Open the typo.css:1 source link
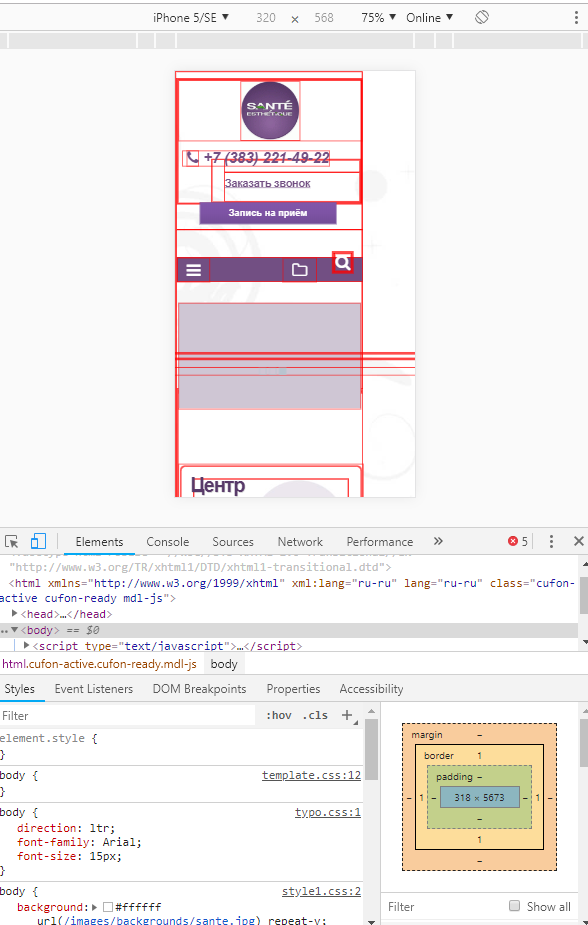The image size is (588, 925). pyautogui.click(x=328, y=812)
